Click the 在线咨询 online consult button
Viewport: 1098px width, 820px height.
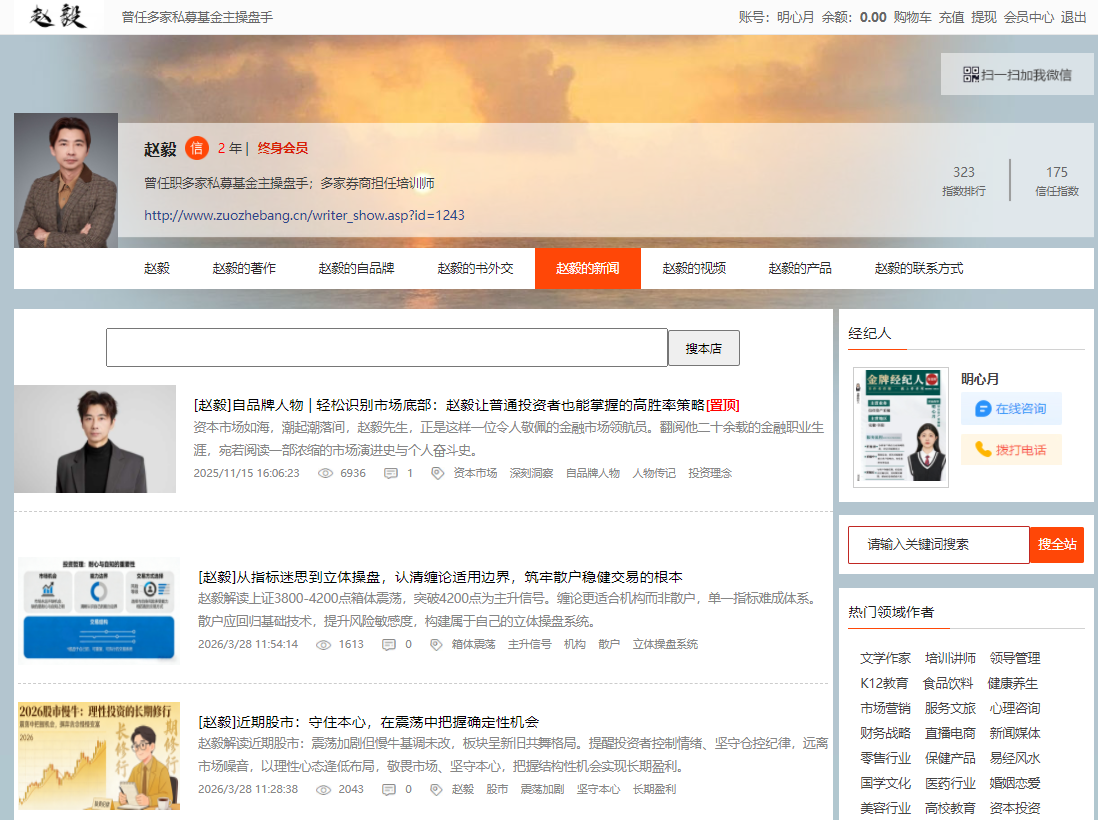pos(1011,408)
